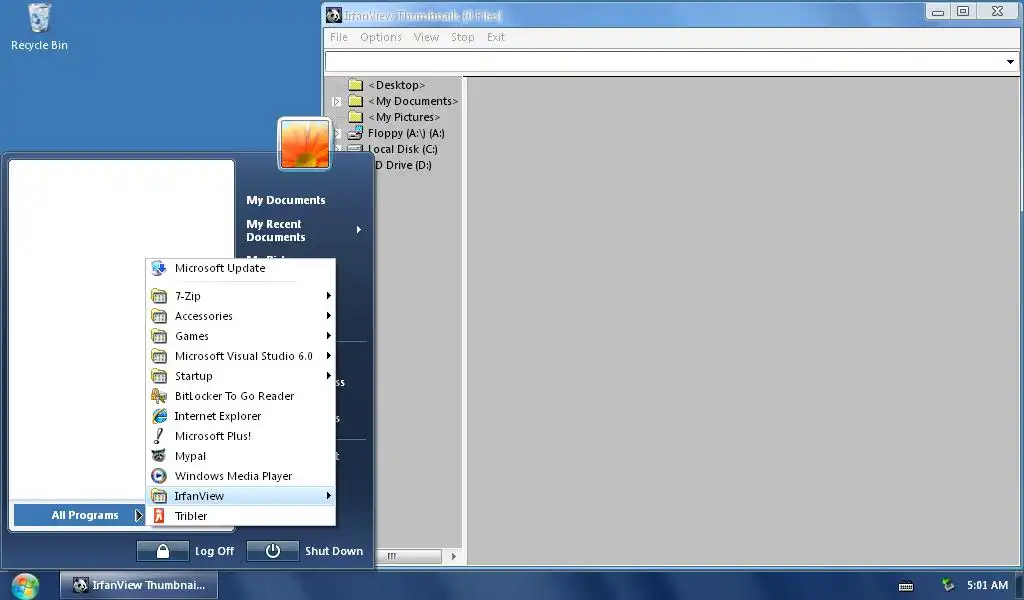Click the Microsoft Update shield icon
The height and width of the screenshot is (600, 1024).
tap(159, 268)
